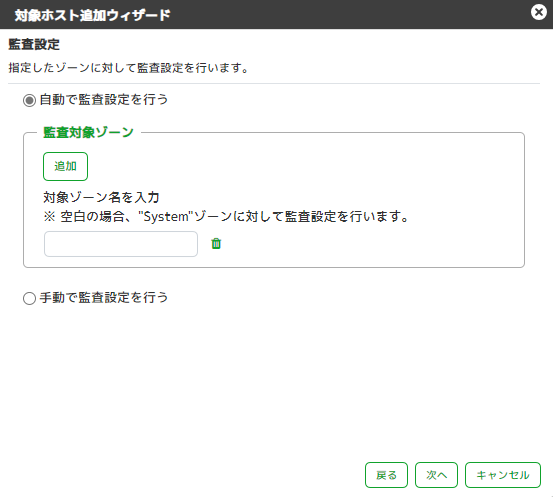The image size is (553, 497).
Task: Cancel the wizard with キャンセル
Action: point(503,475)
